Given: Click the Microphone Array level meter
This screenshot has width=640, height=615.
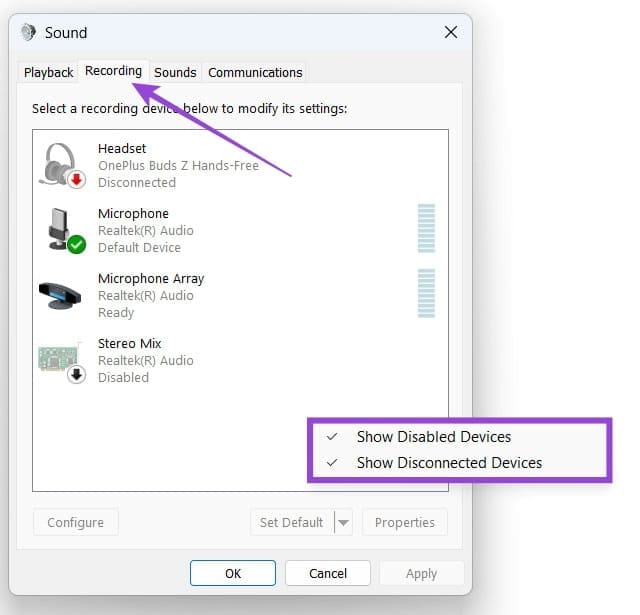Looking at the screenshot, I should pos(426,294).
